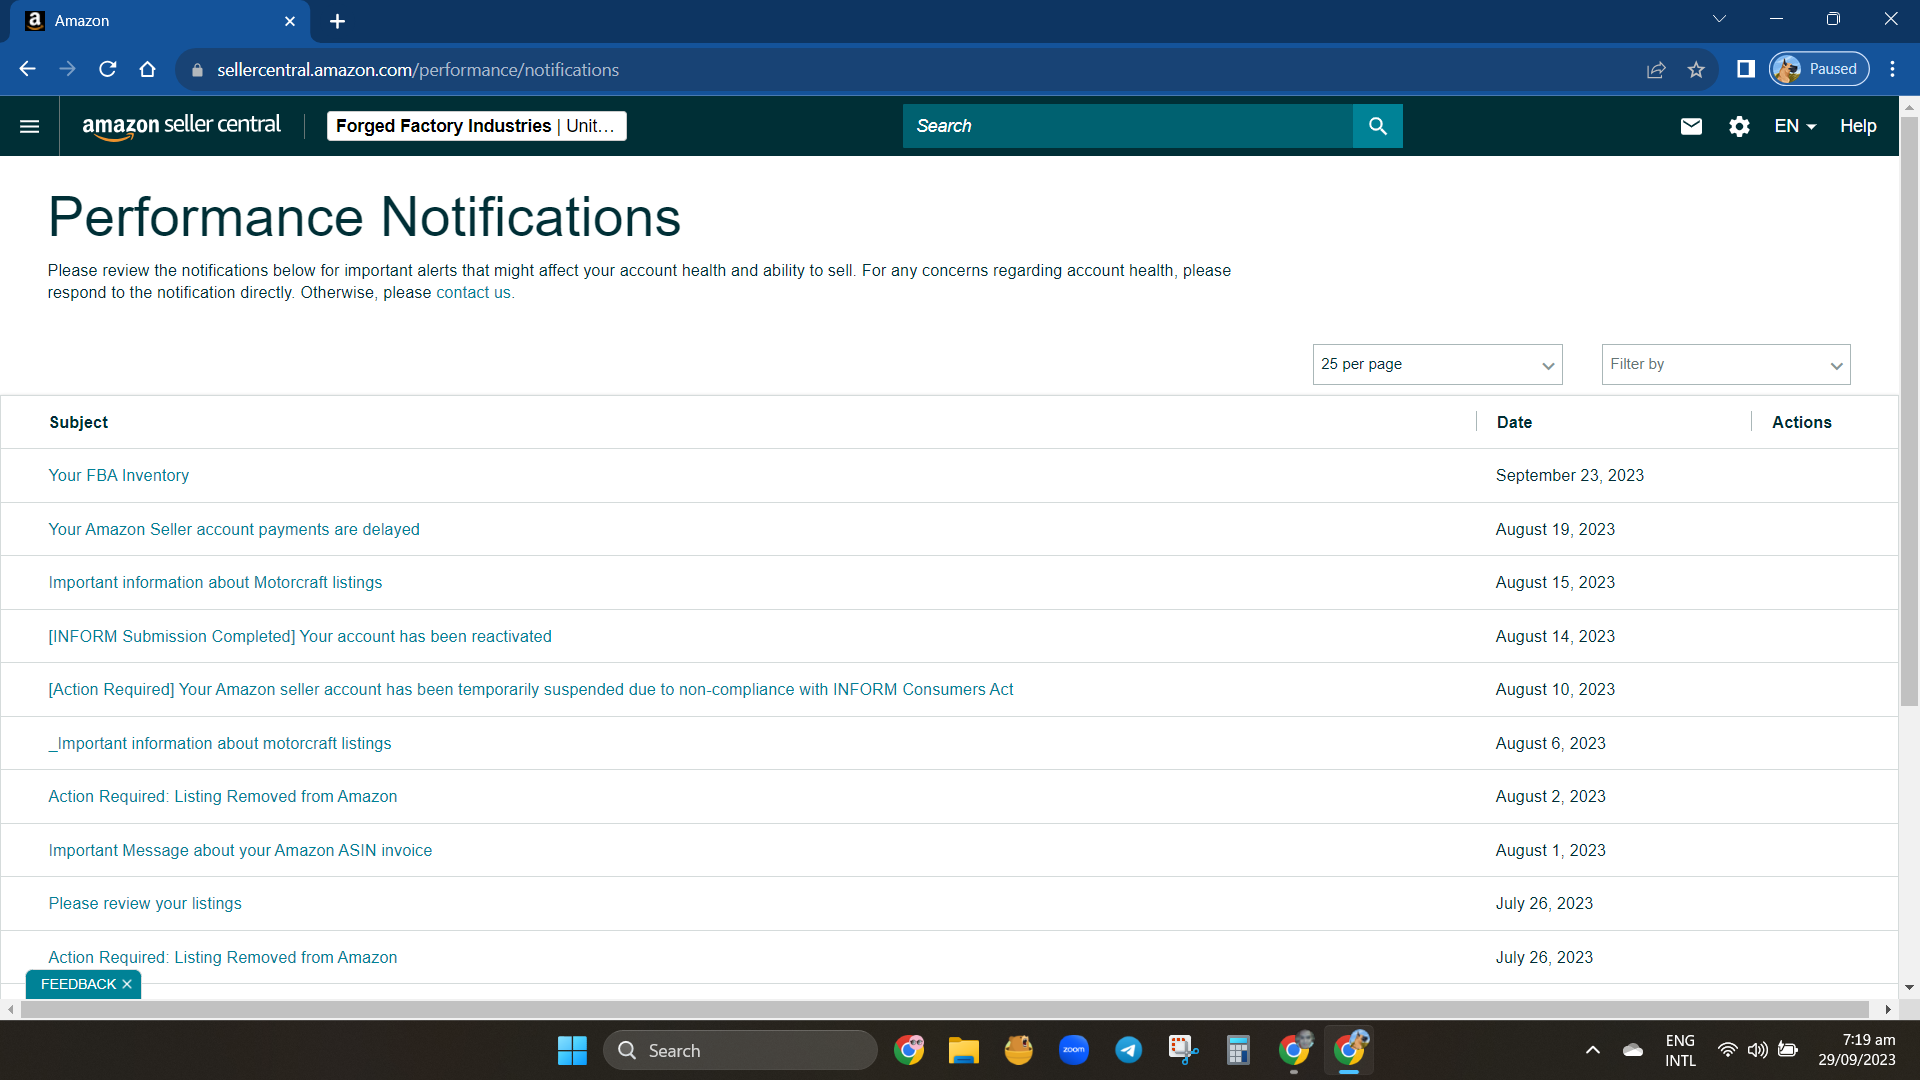Click the ENG INTL language indicator
This screenshot has width=1920, height=1080.
tap(1680, 1050)
